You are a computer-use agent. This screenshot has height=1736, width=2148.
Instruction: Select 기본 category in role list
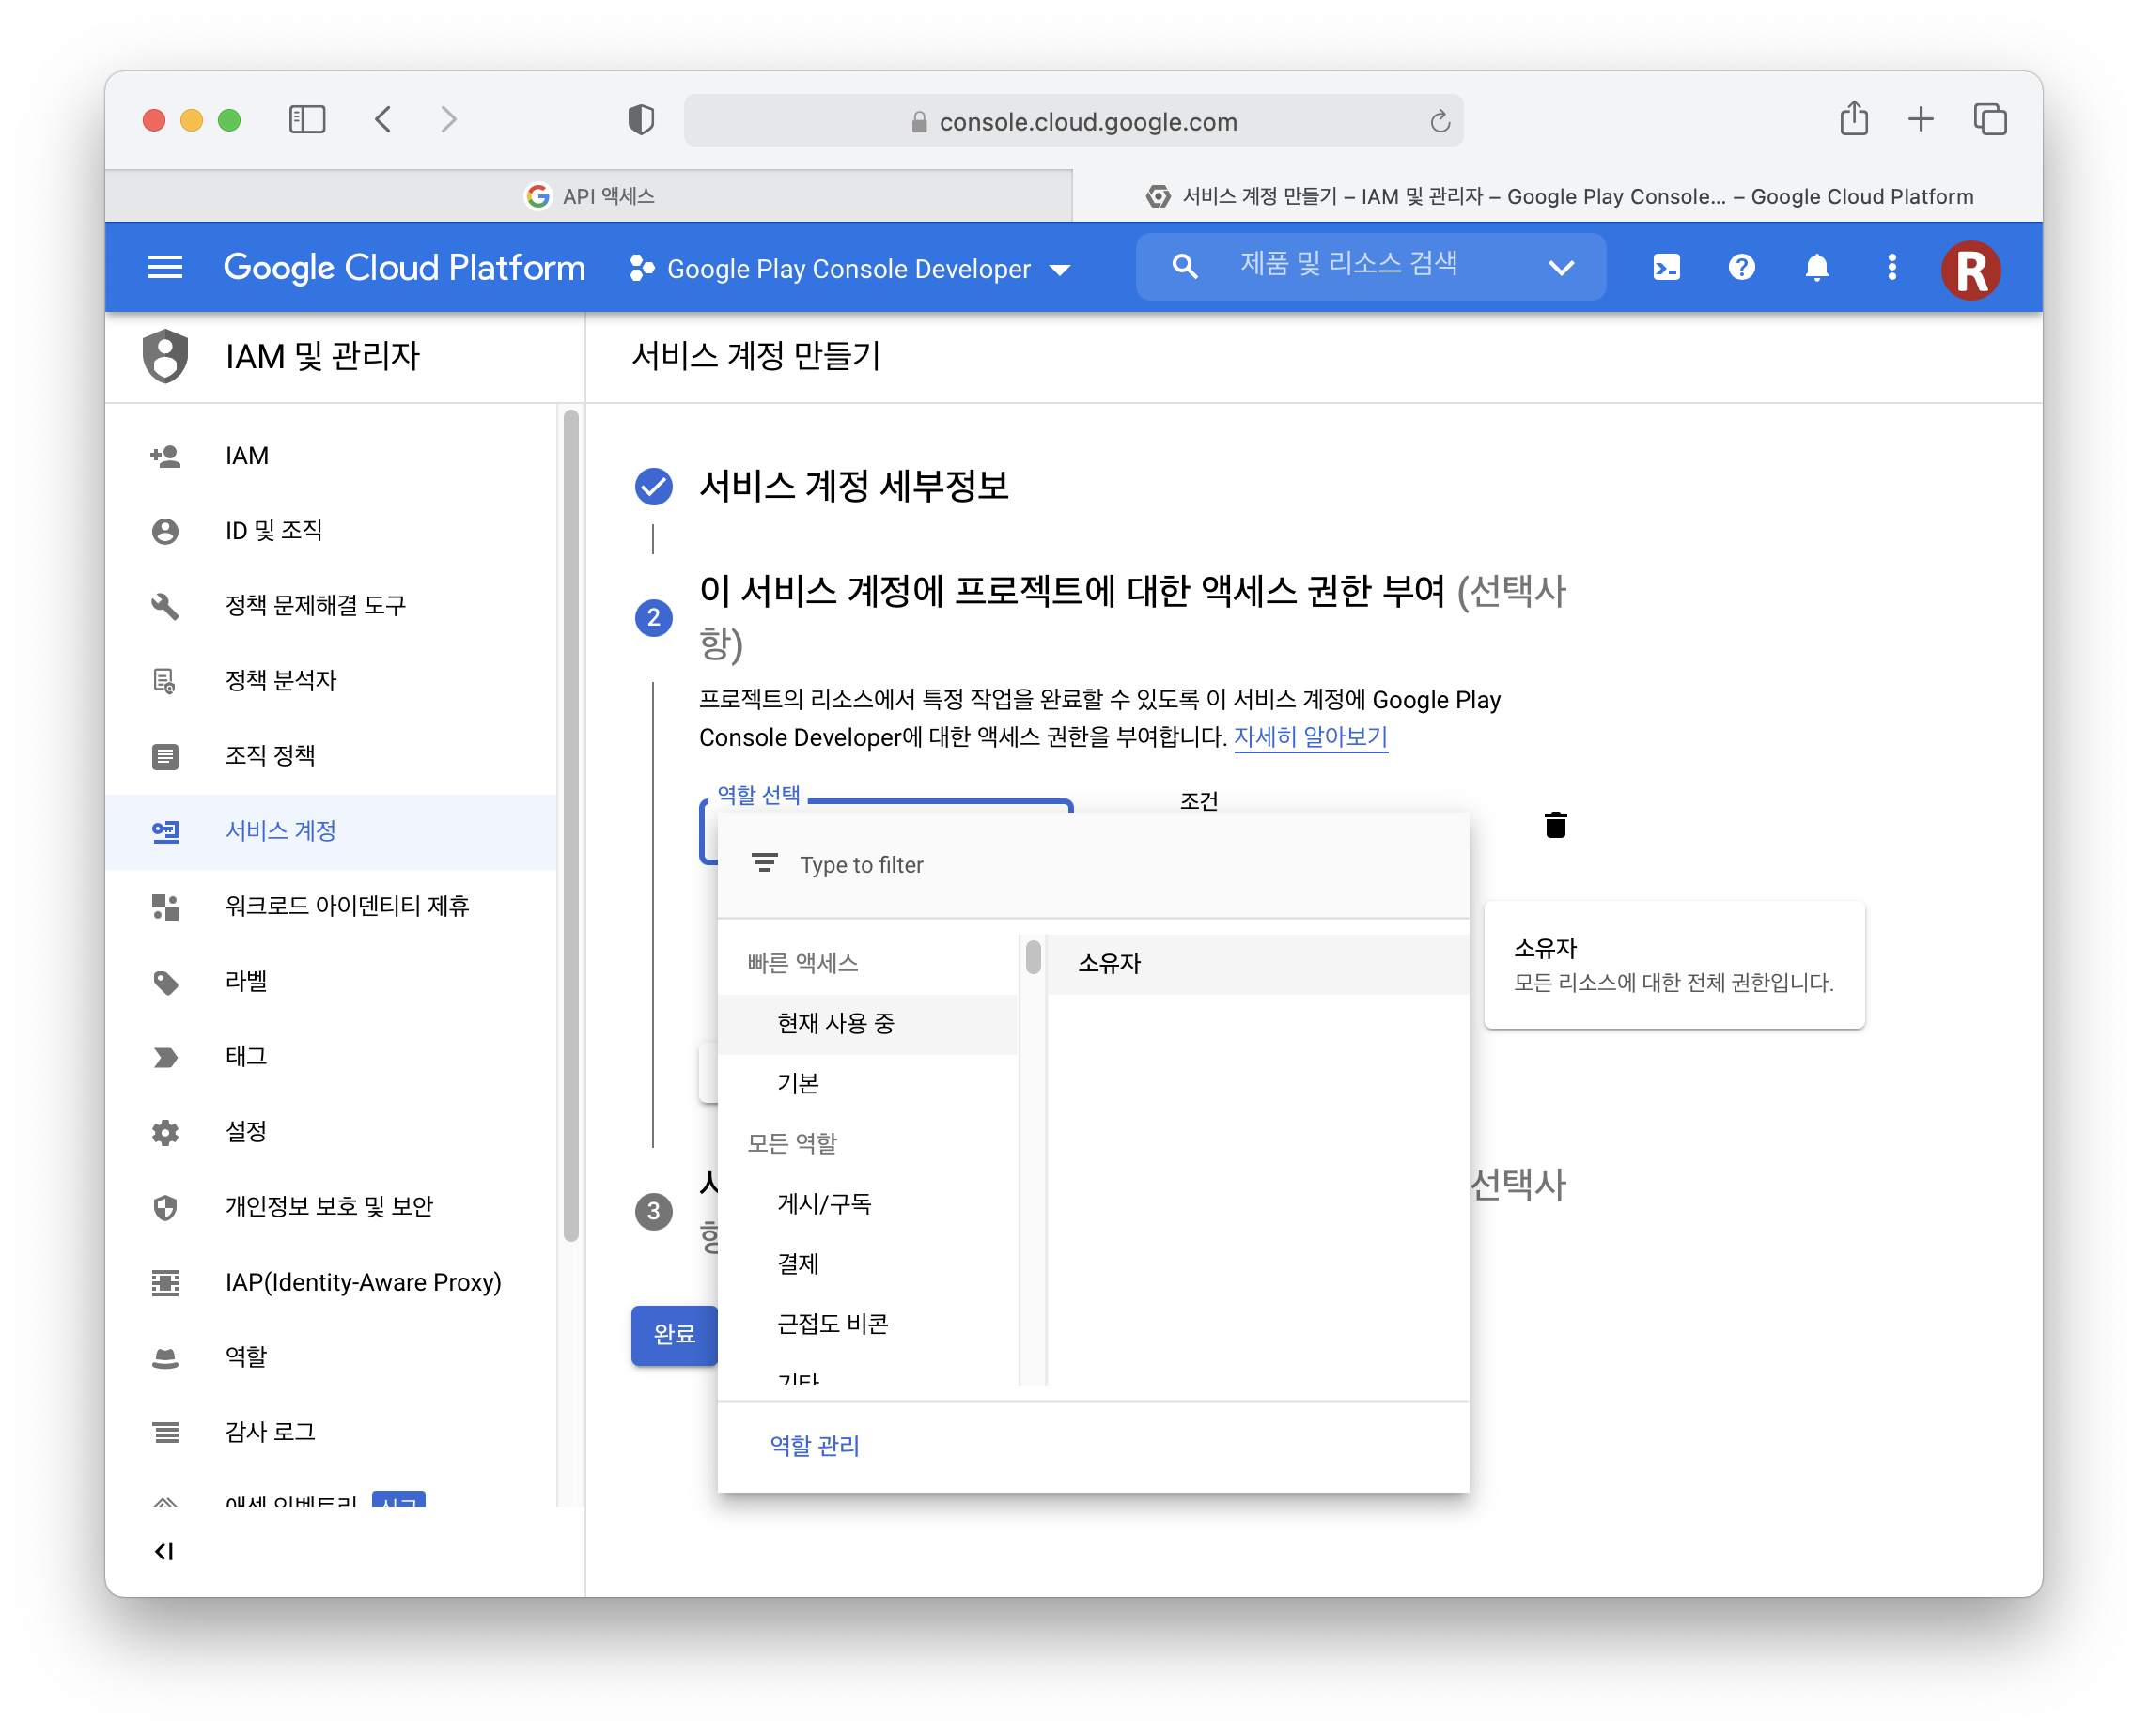click(x=798, y=1083)
